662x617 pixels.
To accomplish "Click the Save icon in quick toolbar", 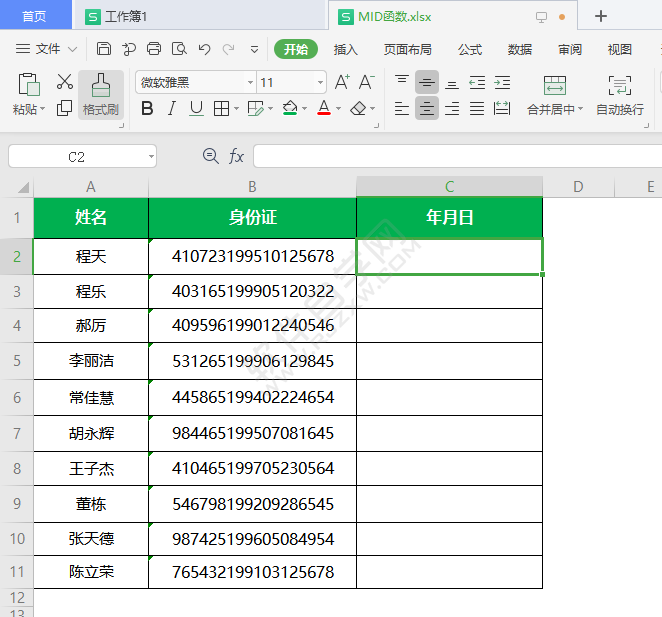I will [103, 49].
